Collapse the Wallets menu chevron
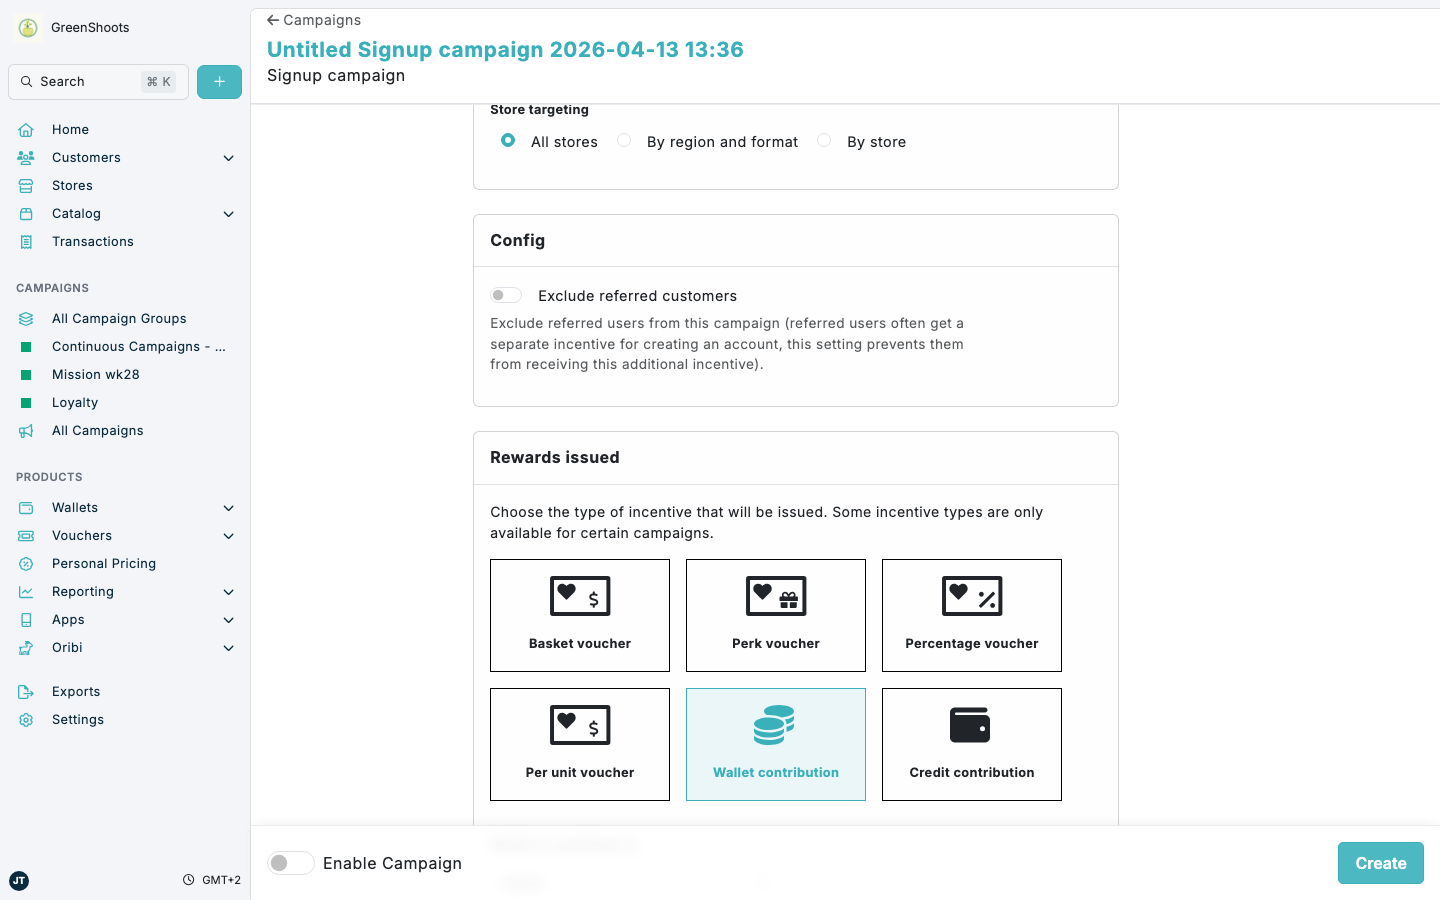This screenshot has height=900, width=1440. tap(228, 507)
